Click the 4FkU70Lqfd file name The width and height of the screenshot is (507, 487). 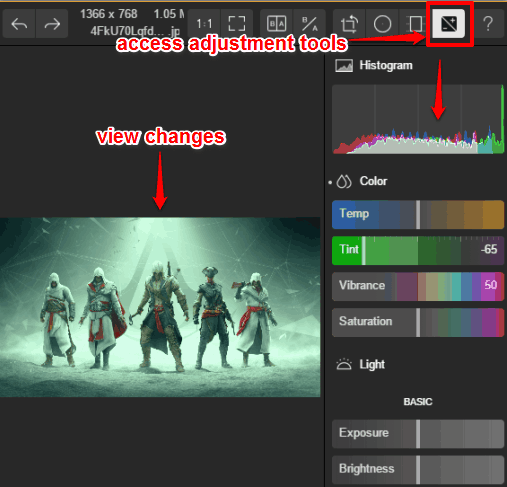[x=135, y=31]
